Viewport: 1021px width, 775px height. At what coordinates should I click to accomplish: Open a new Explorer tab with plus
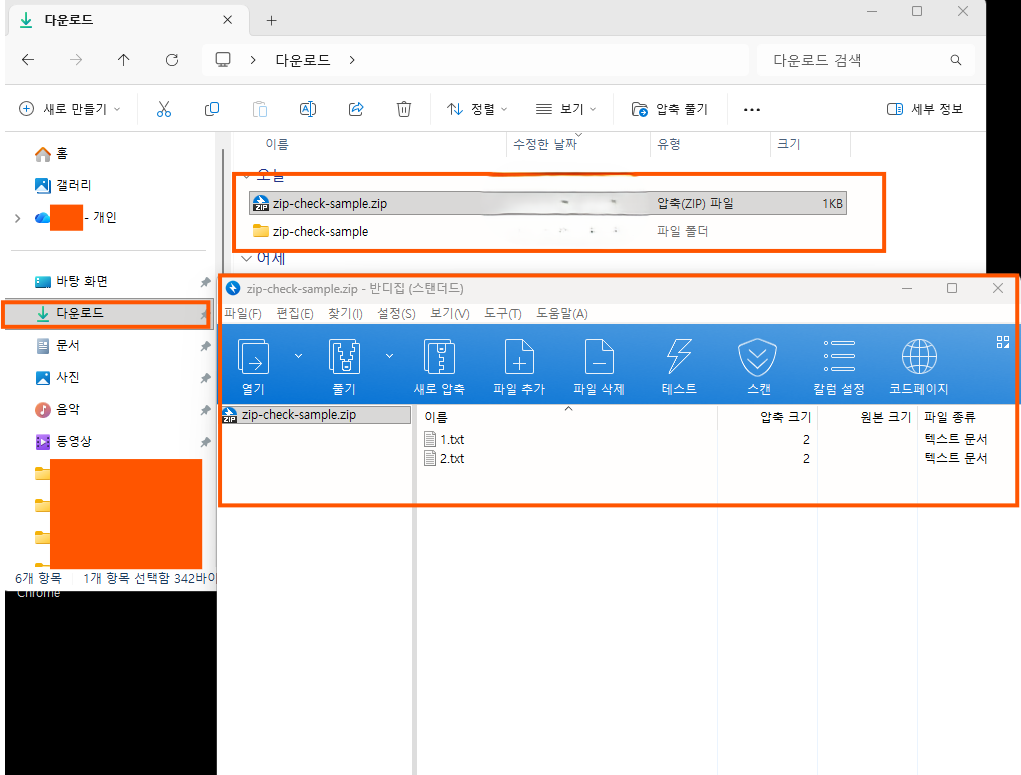click(272, 21)
